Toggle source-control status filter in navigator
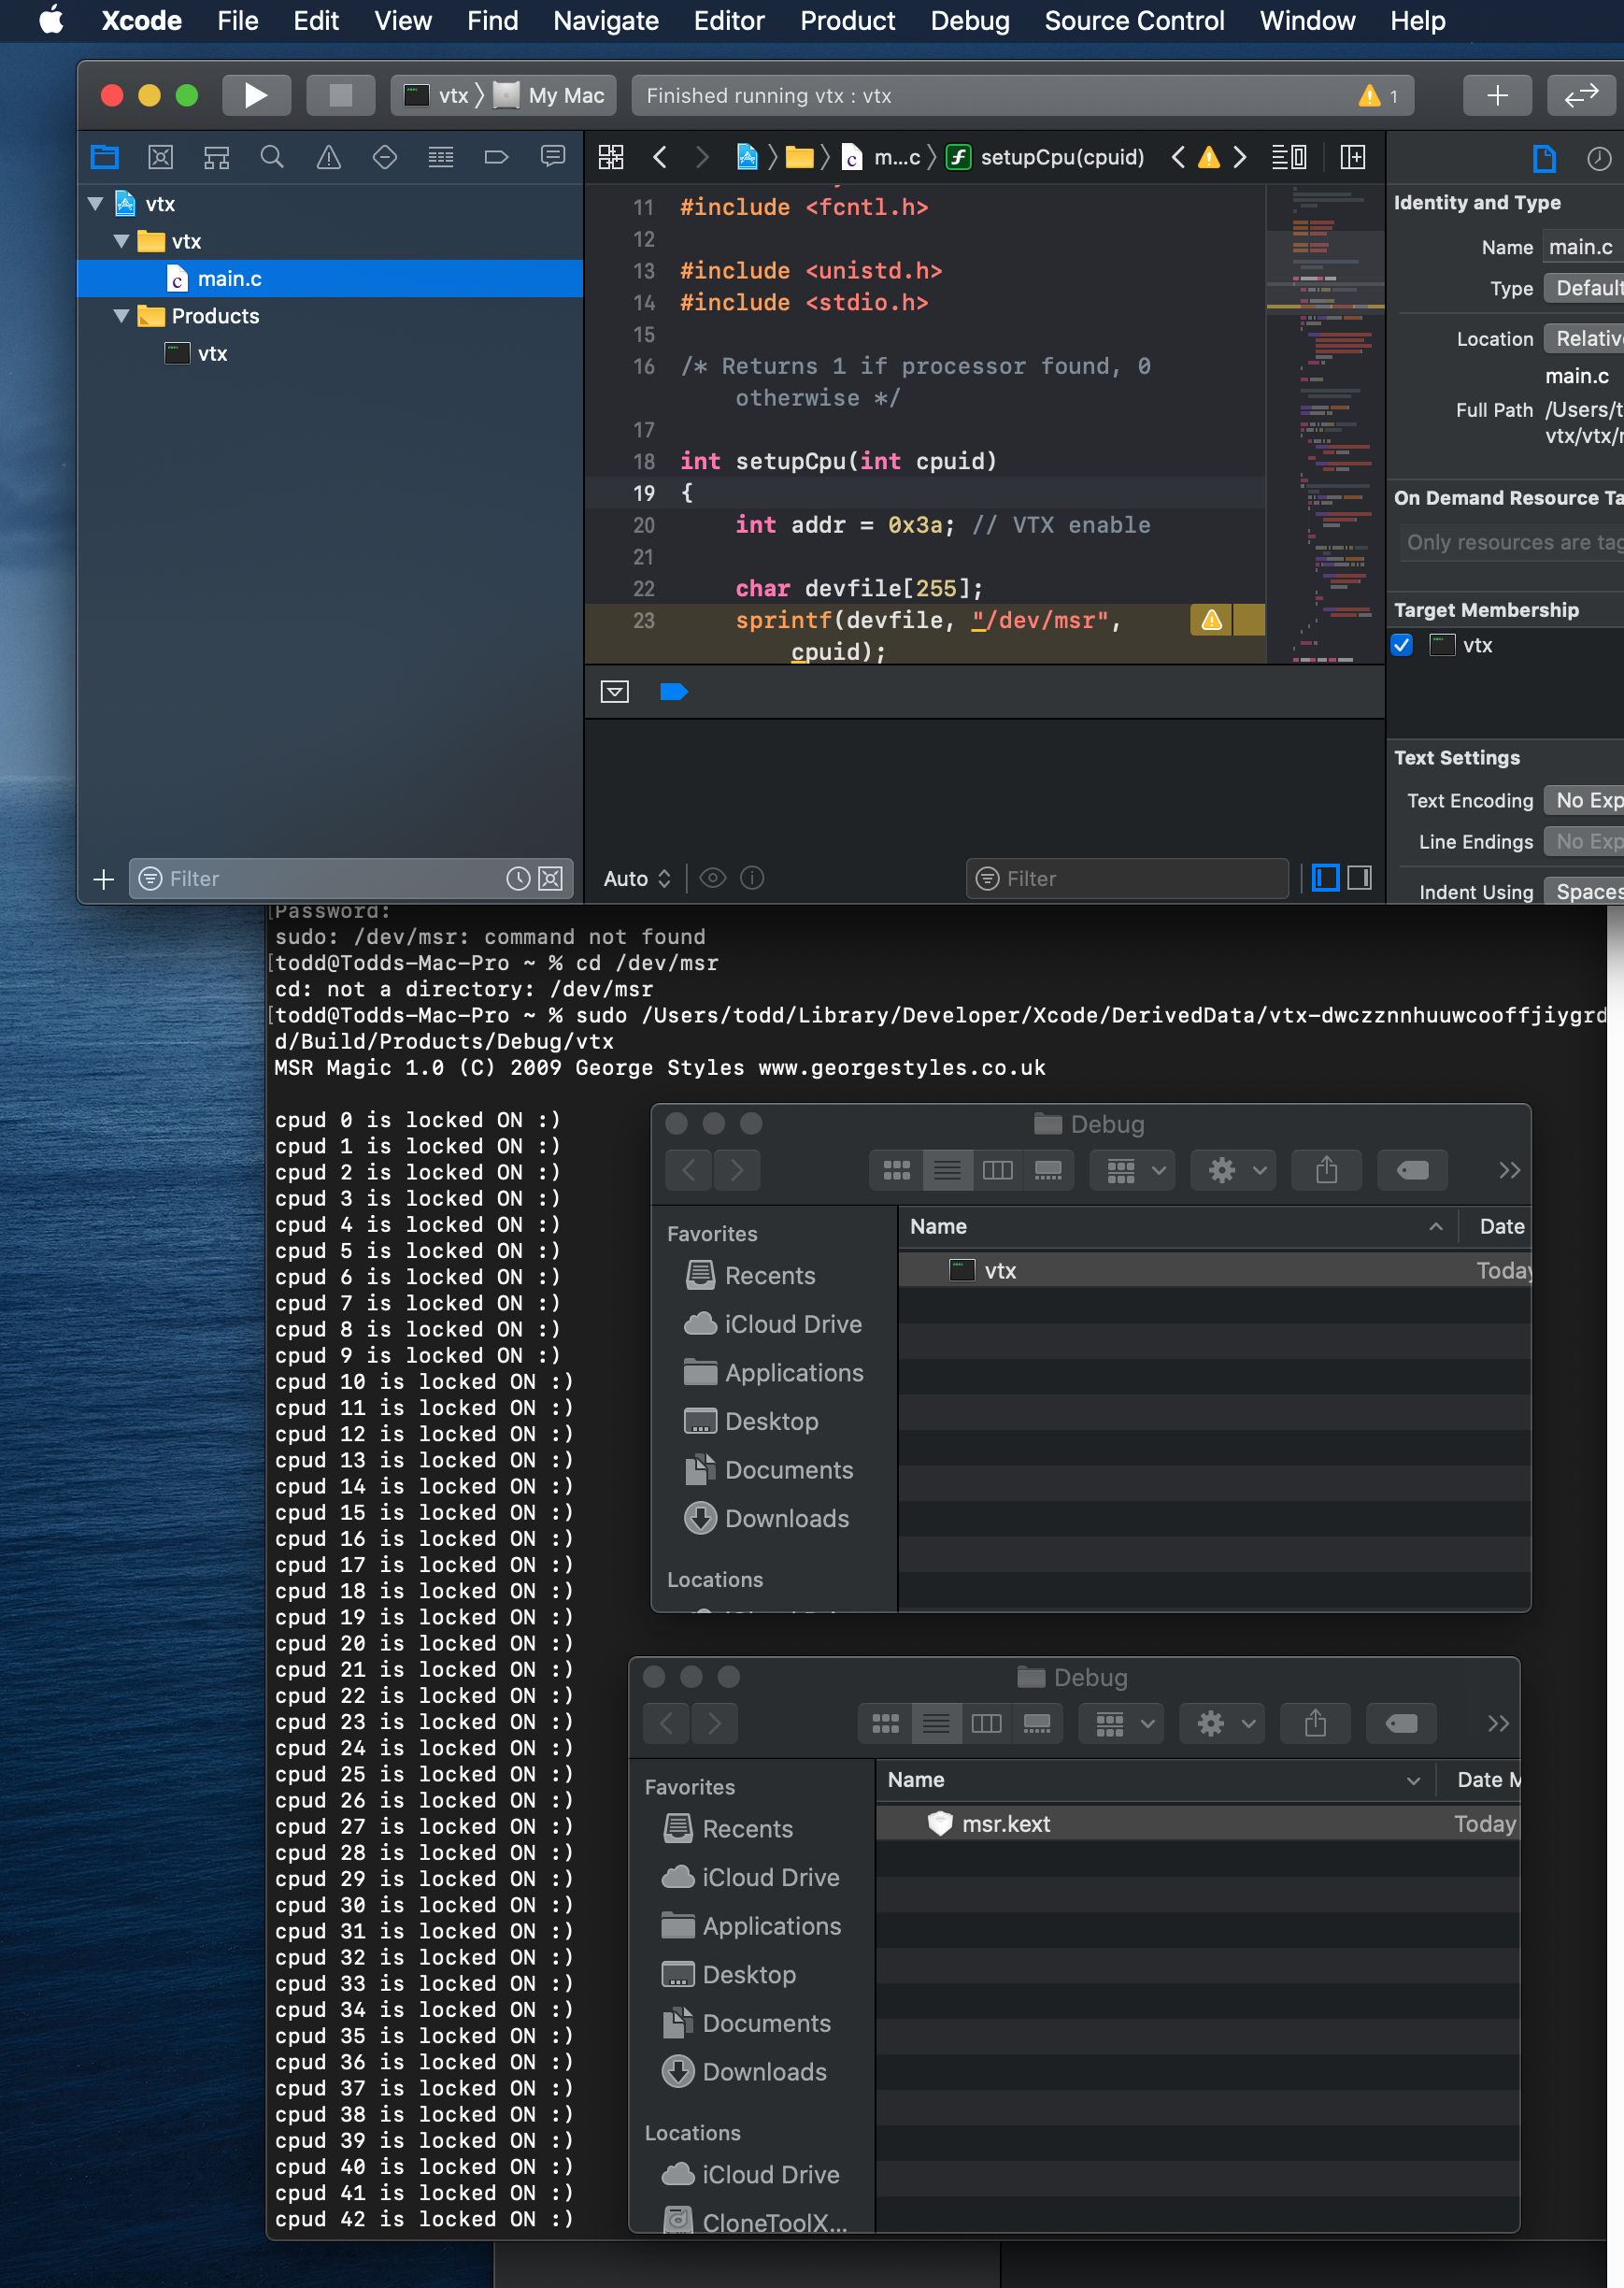Viewport: 1624px width, 2288px height. [550, 878]
